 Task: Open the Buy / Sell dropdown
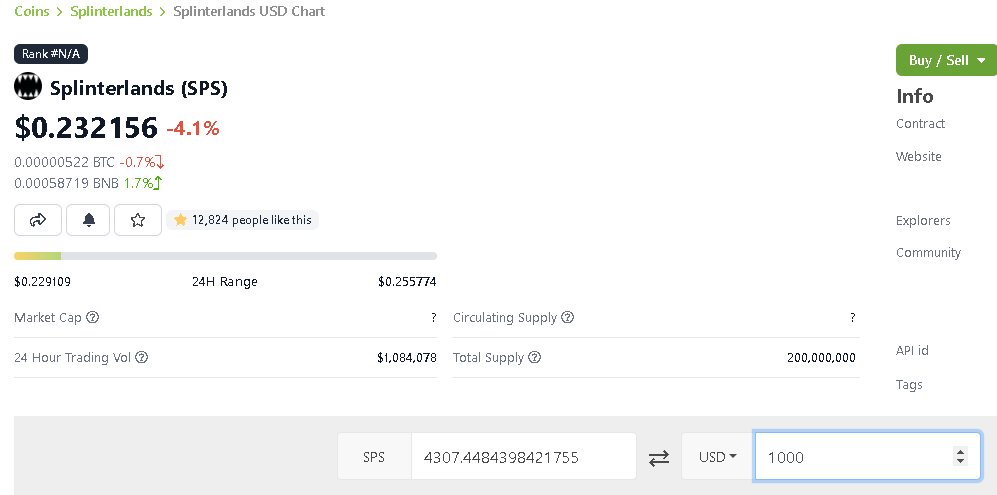(x=946, y=60)
